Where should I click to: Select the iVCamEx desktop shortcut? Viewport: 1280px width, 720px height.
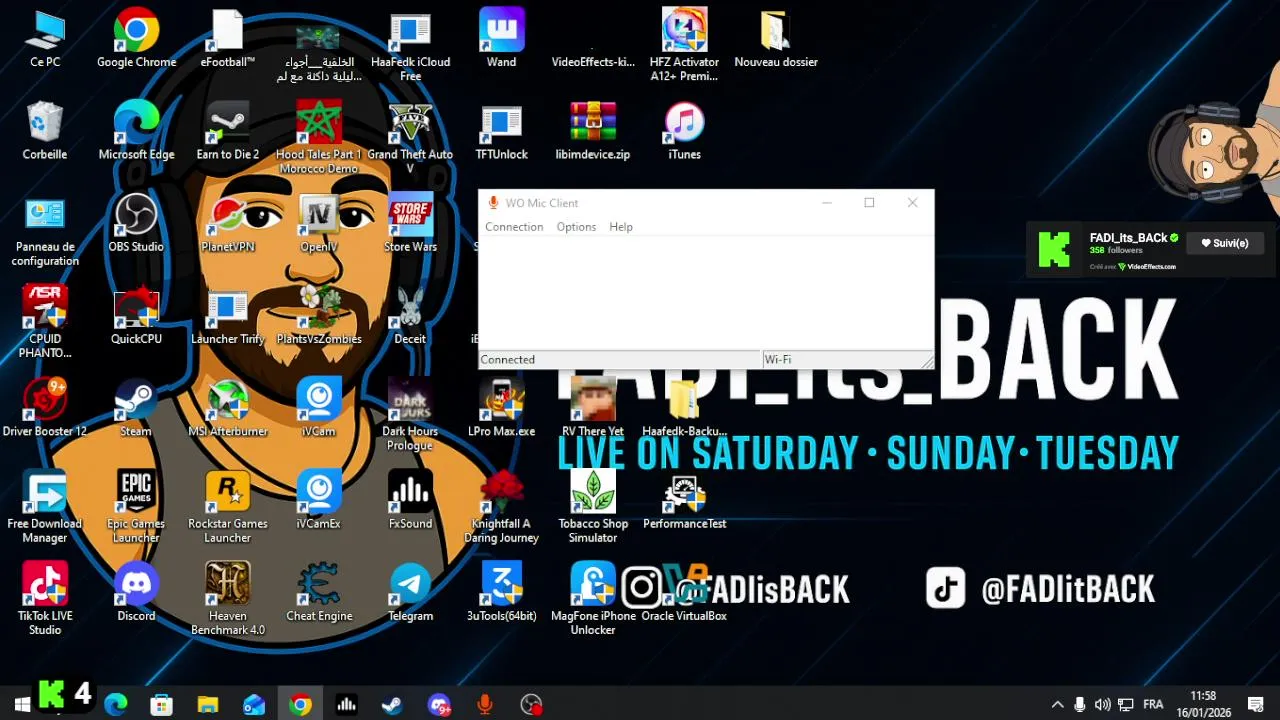[x=319, y=500]
